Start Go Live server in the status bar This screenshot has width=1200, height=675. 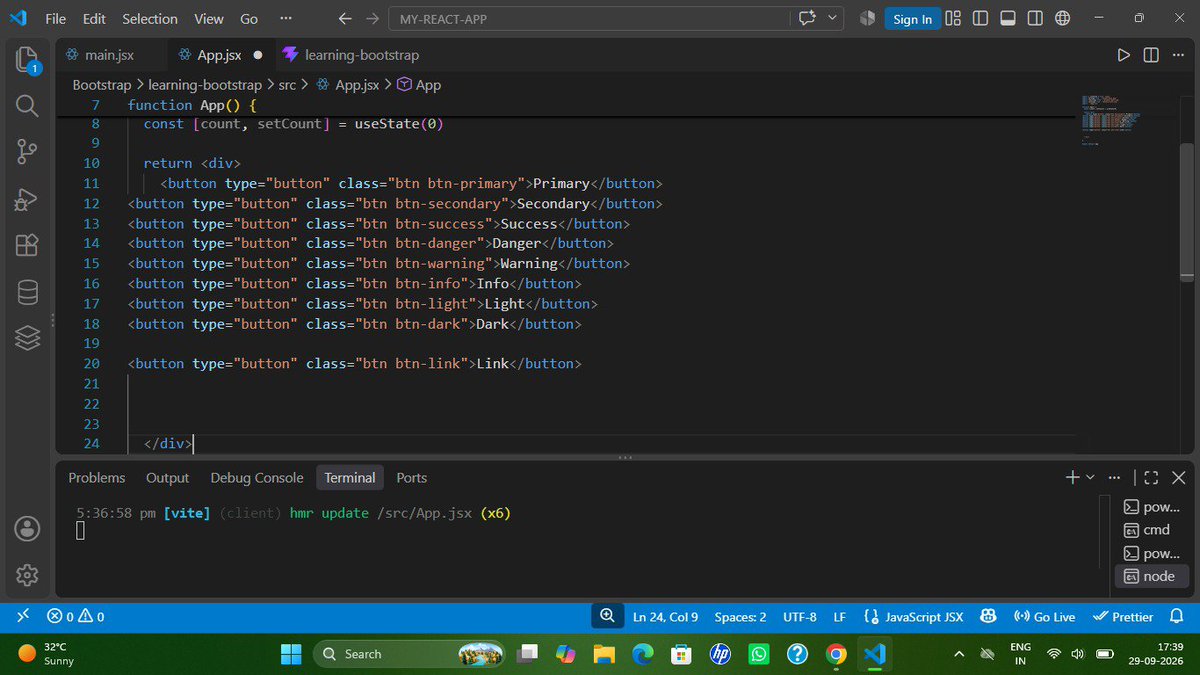(x=1044, y=617)
